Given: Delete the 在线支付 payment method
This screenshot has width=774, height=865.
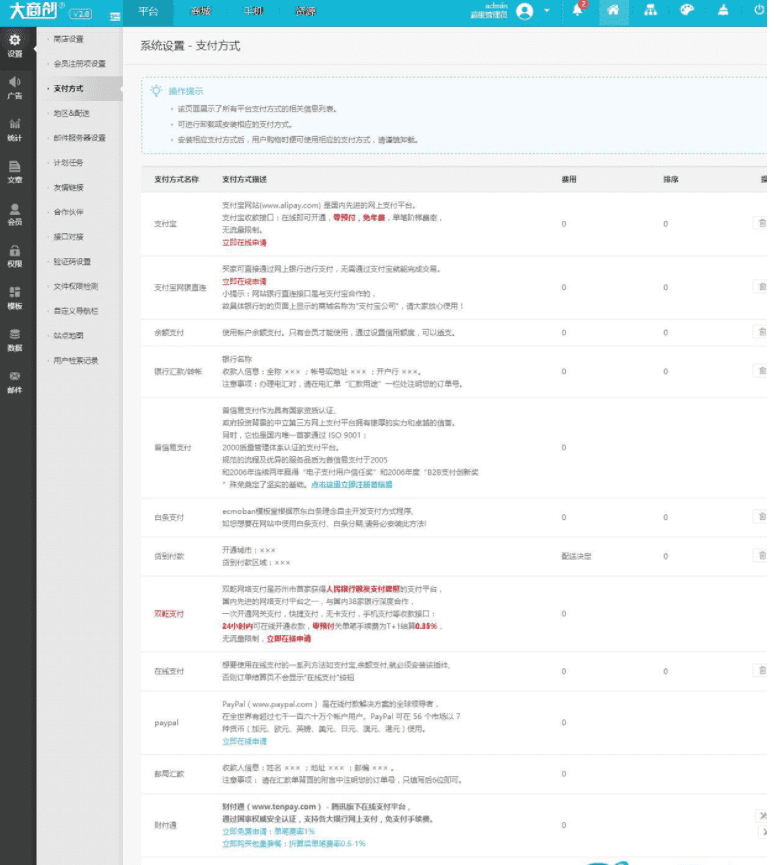Looking at the screenshot, I should point(761,671).
